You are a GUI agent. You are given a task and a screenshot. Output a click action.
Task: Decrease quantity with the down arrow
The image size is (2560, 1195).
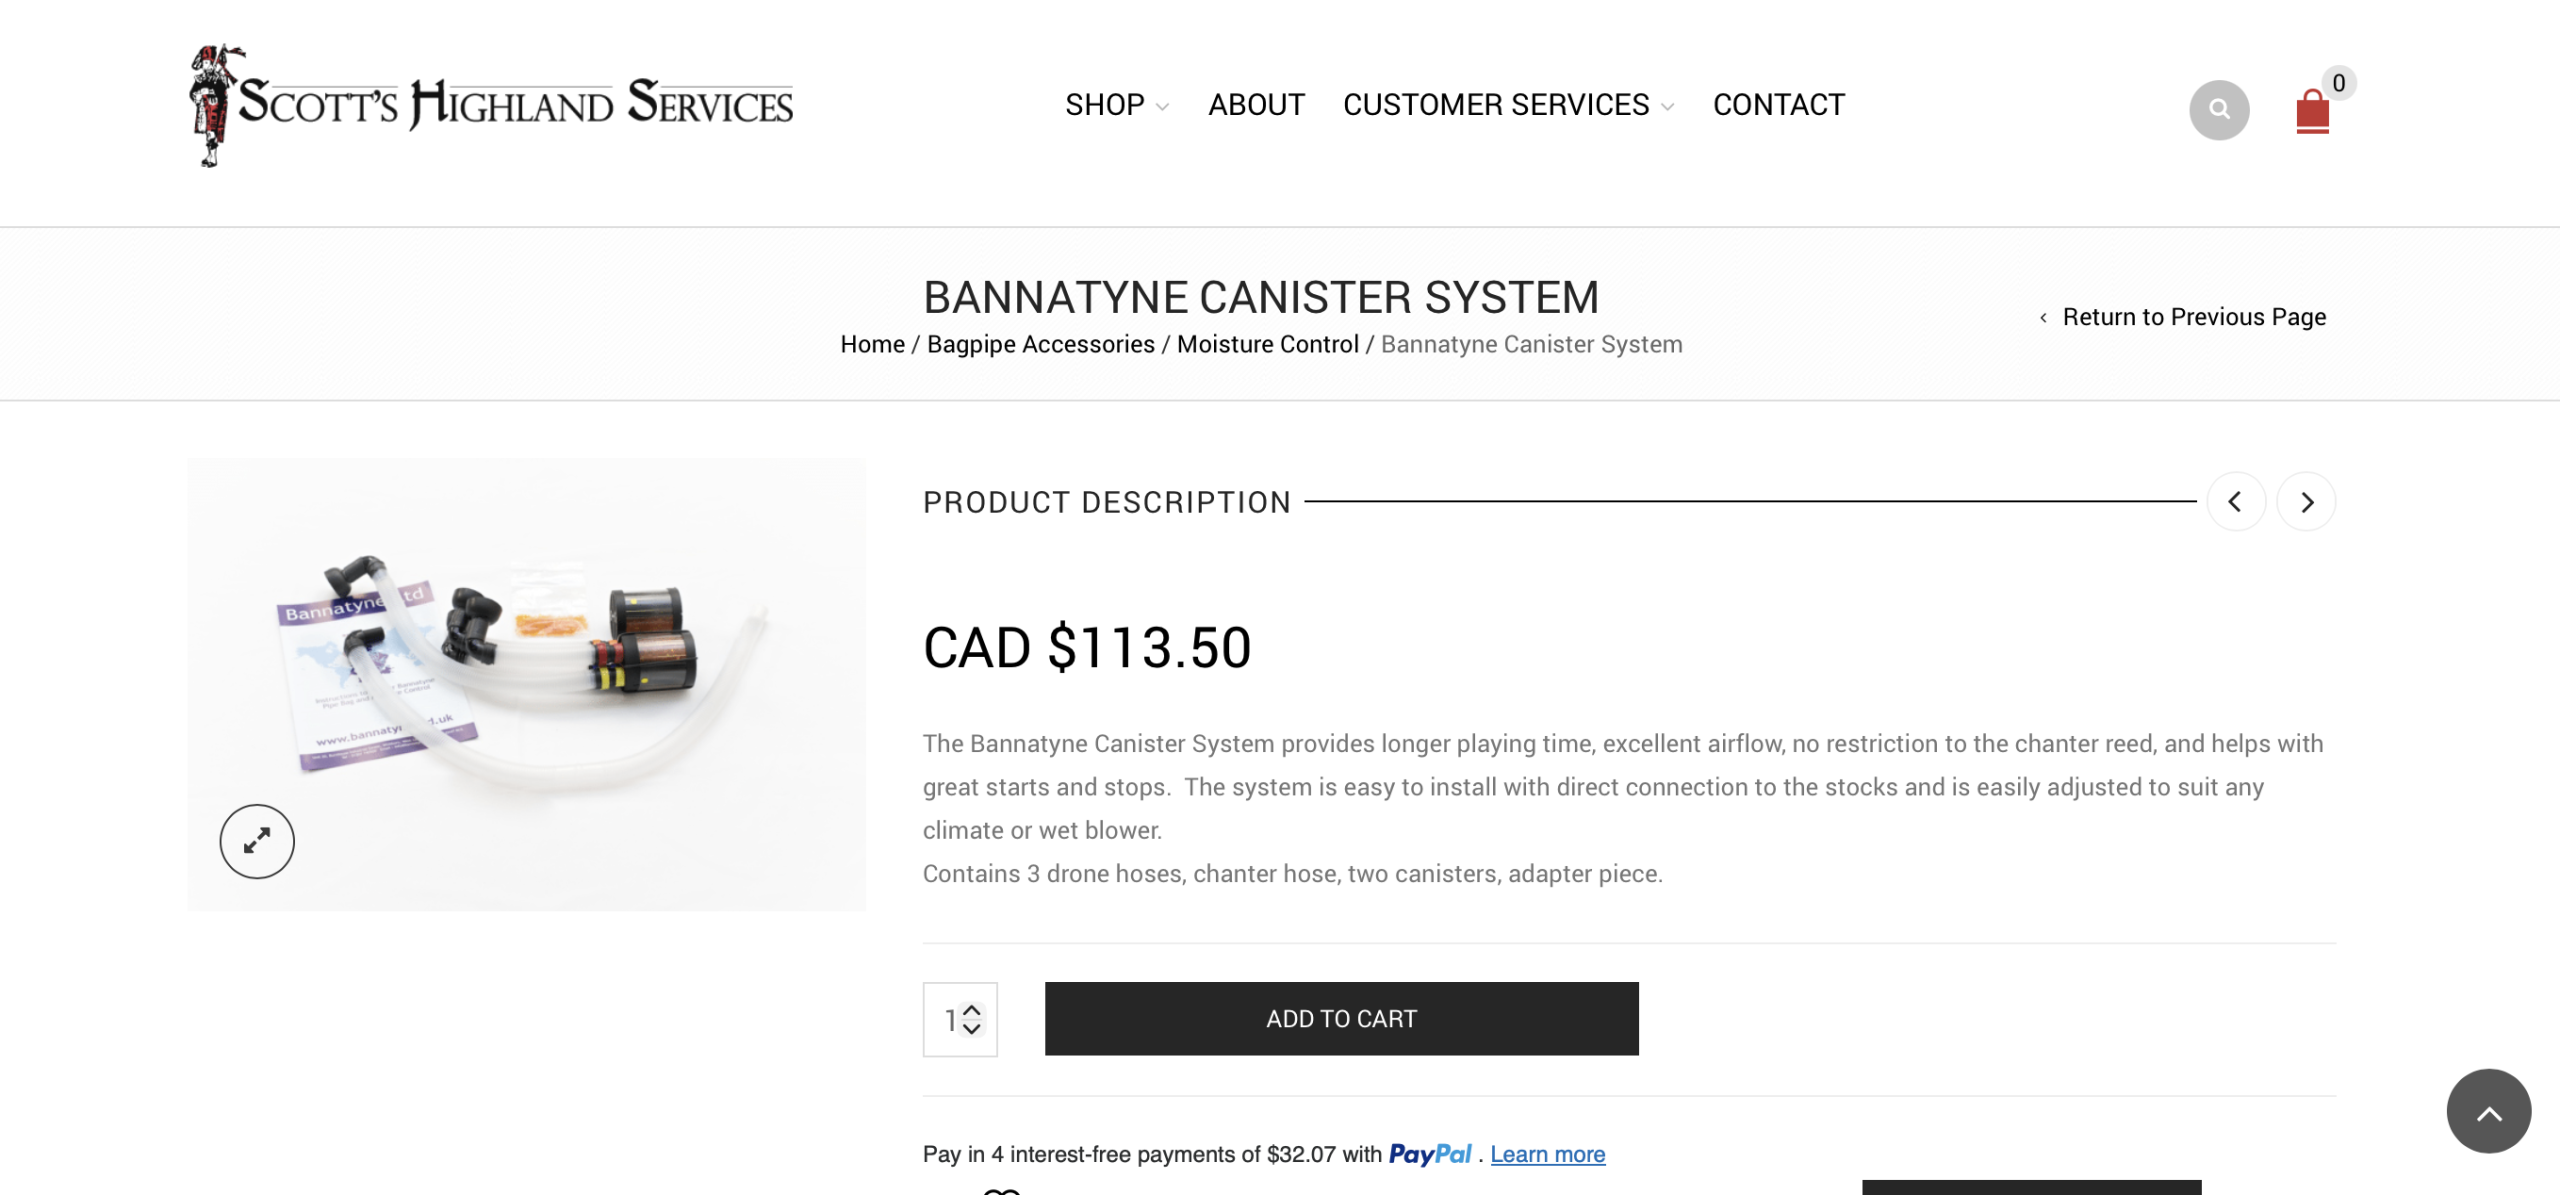[x=972, y=1028]
